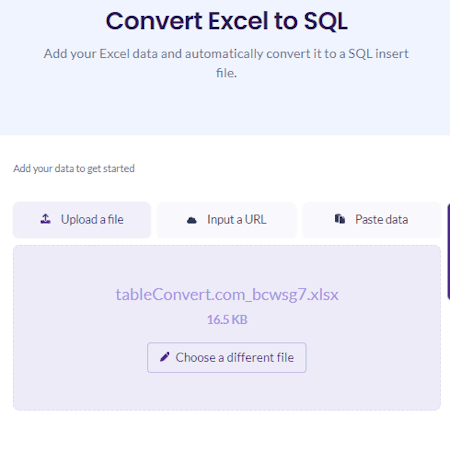Click Choose a different file button
The width and height of the screenshot is (450, 452).
point(227,357)
